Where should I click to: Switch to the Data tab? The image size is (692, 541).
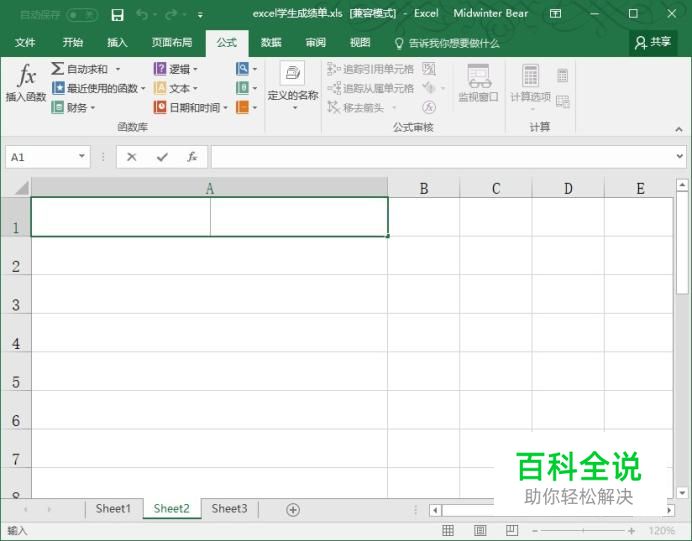click(x=271, y=42)
